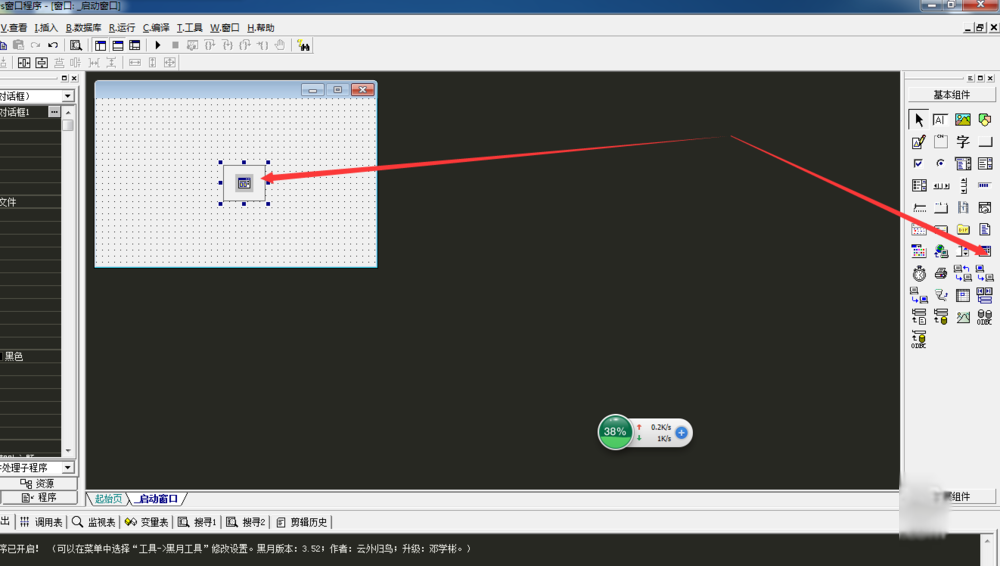Pick the folder DIR directory box component
Viewport: 1000px width, 566px height.
click(962, 230)
